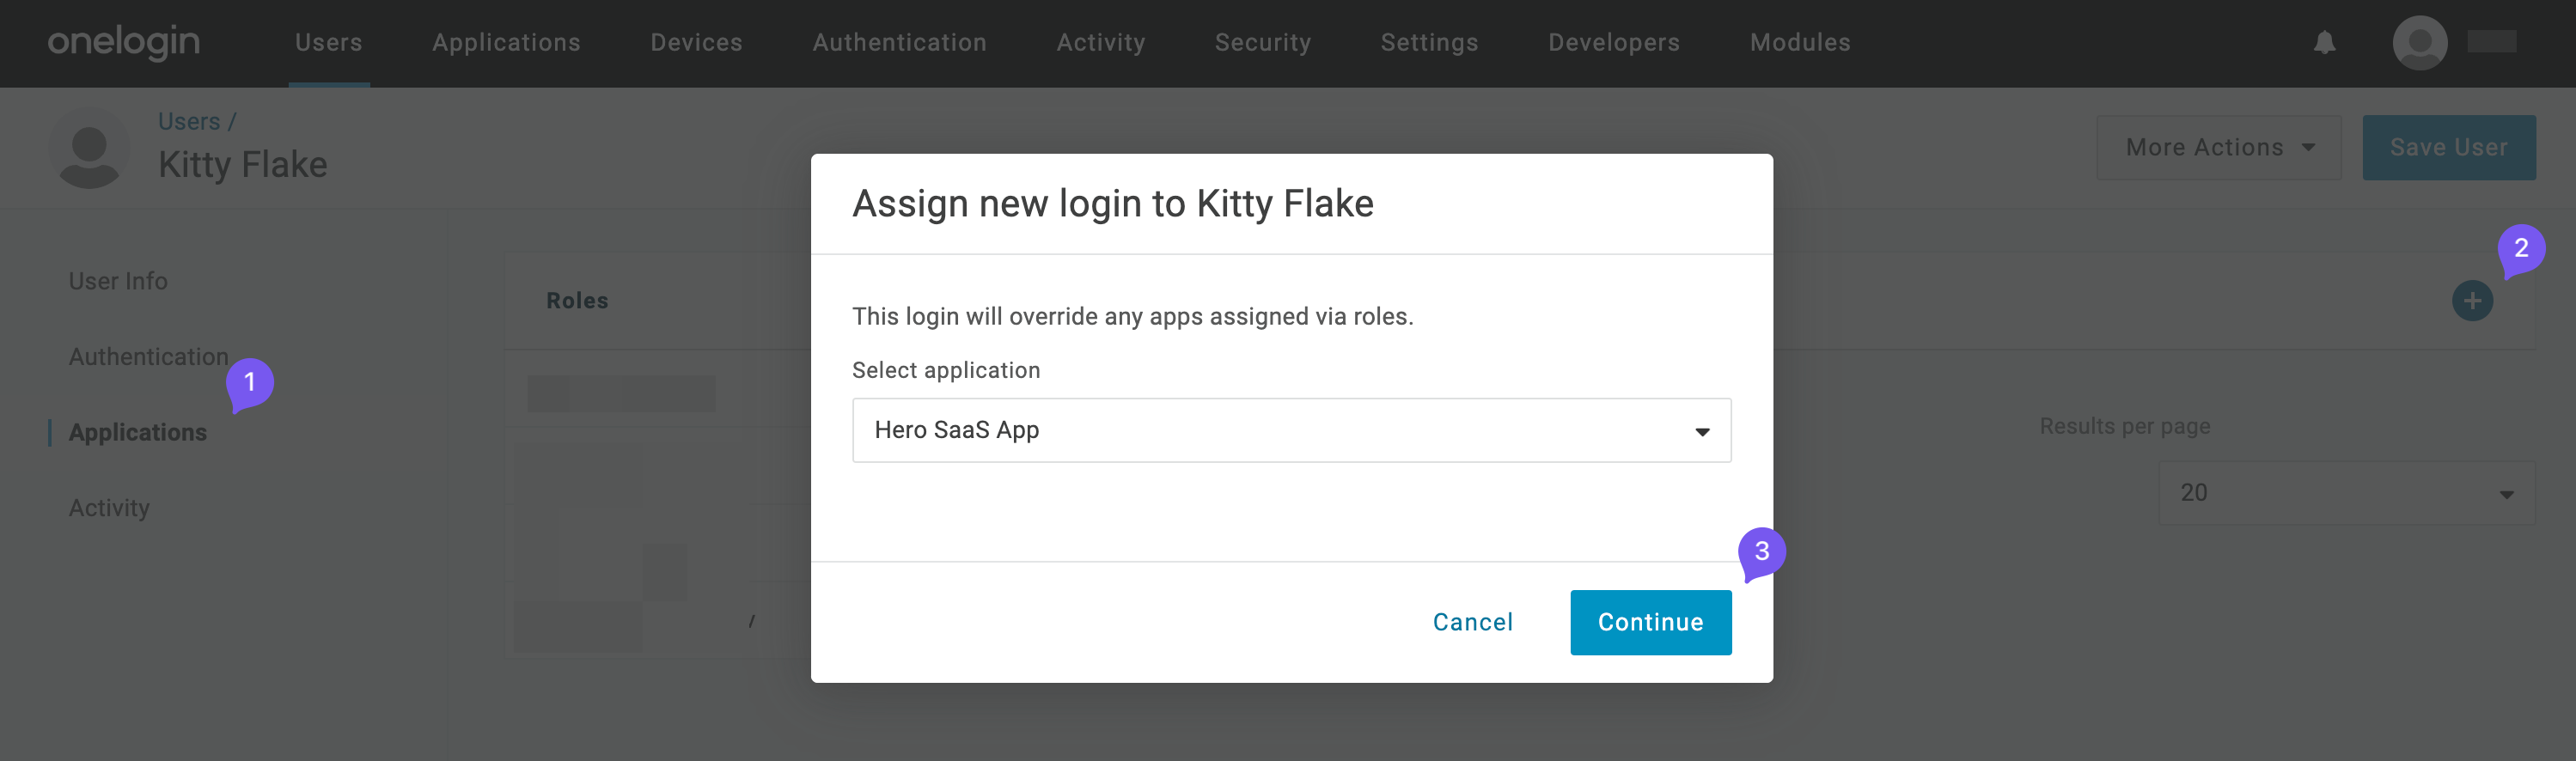Open notifications via the bell icon

click(2324, 42)
